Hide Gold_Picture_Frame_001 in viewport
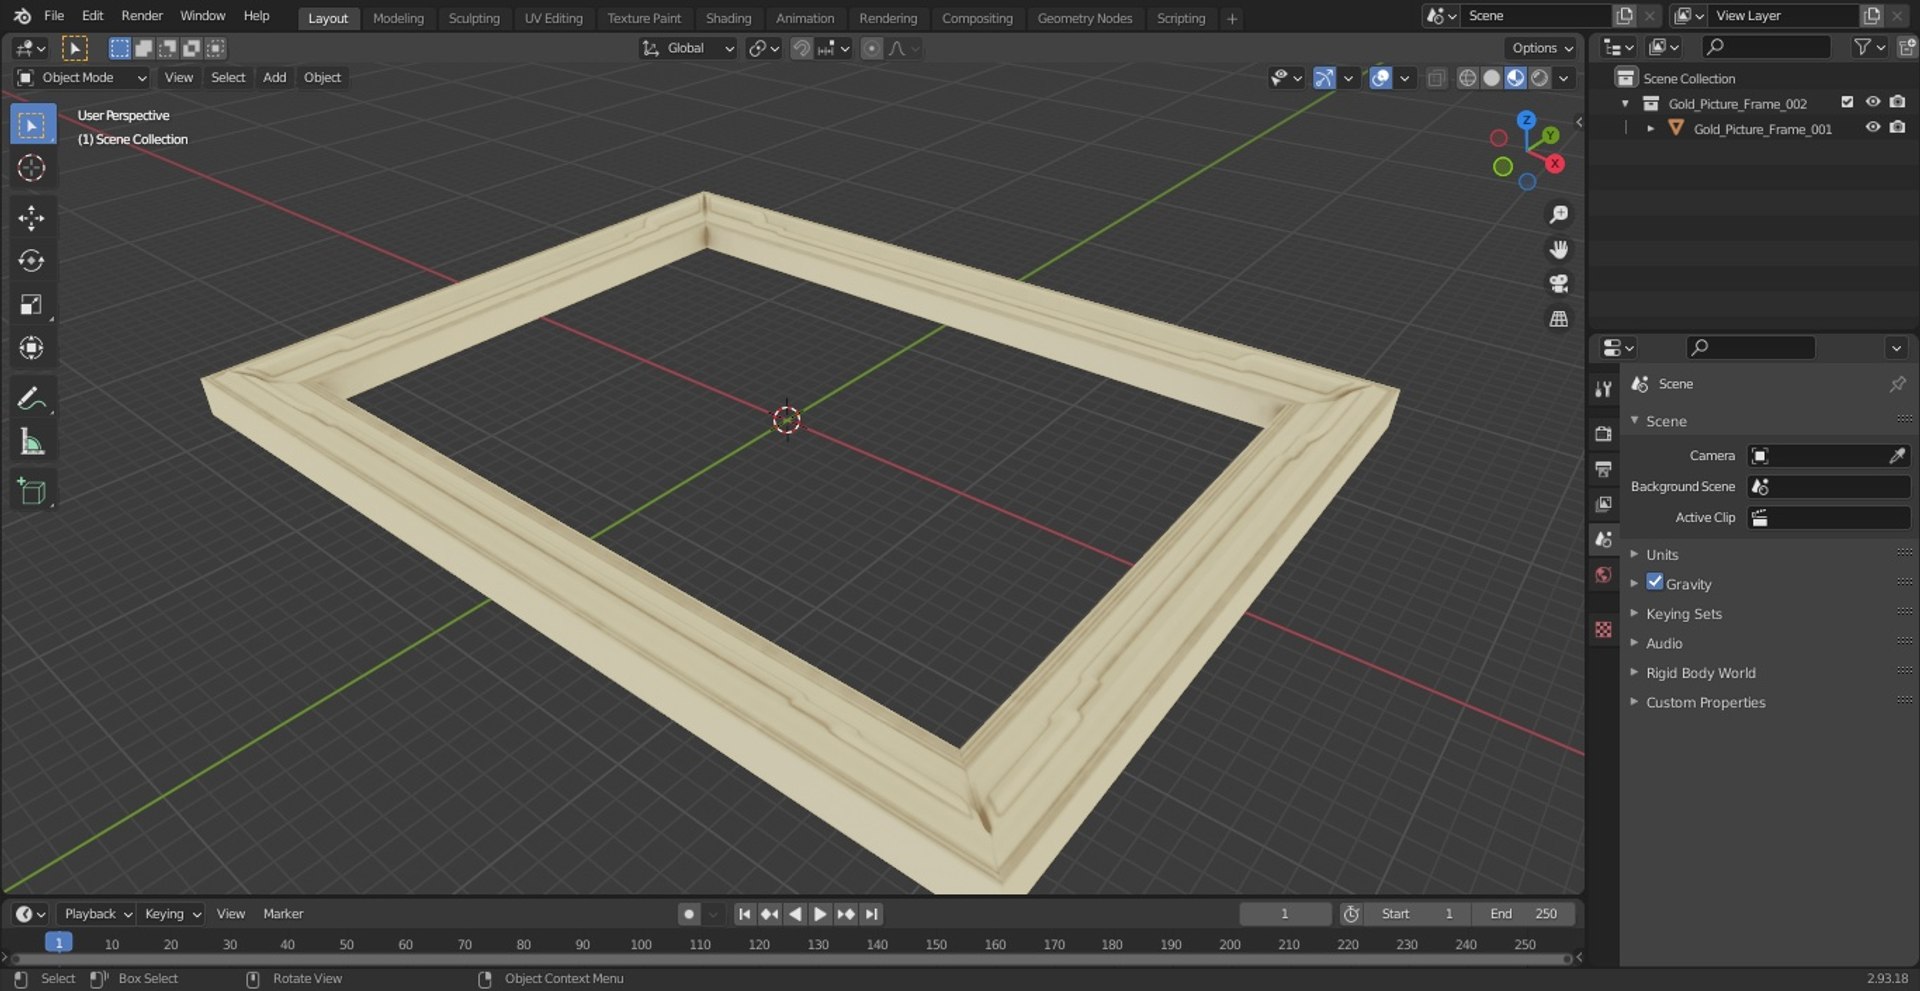Screen dimensions: 1920x991 pyautogui.click(x=1873, y=127)
